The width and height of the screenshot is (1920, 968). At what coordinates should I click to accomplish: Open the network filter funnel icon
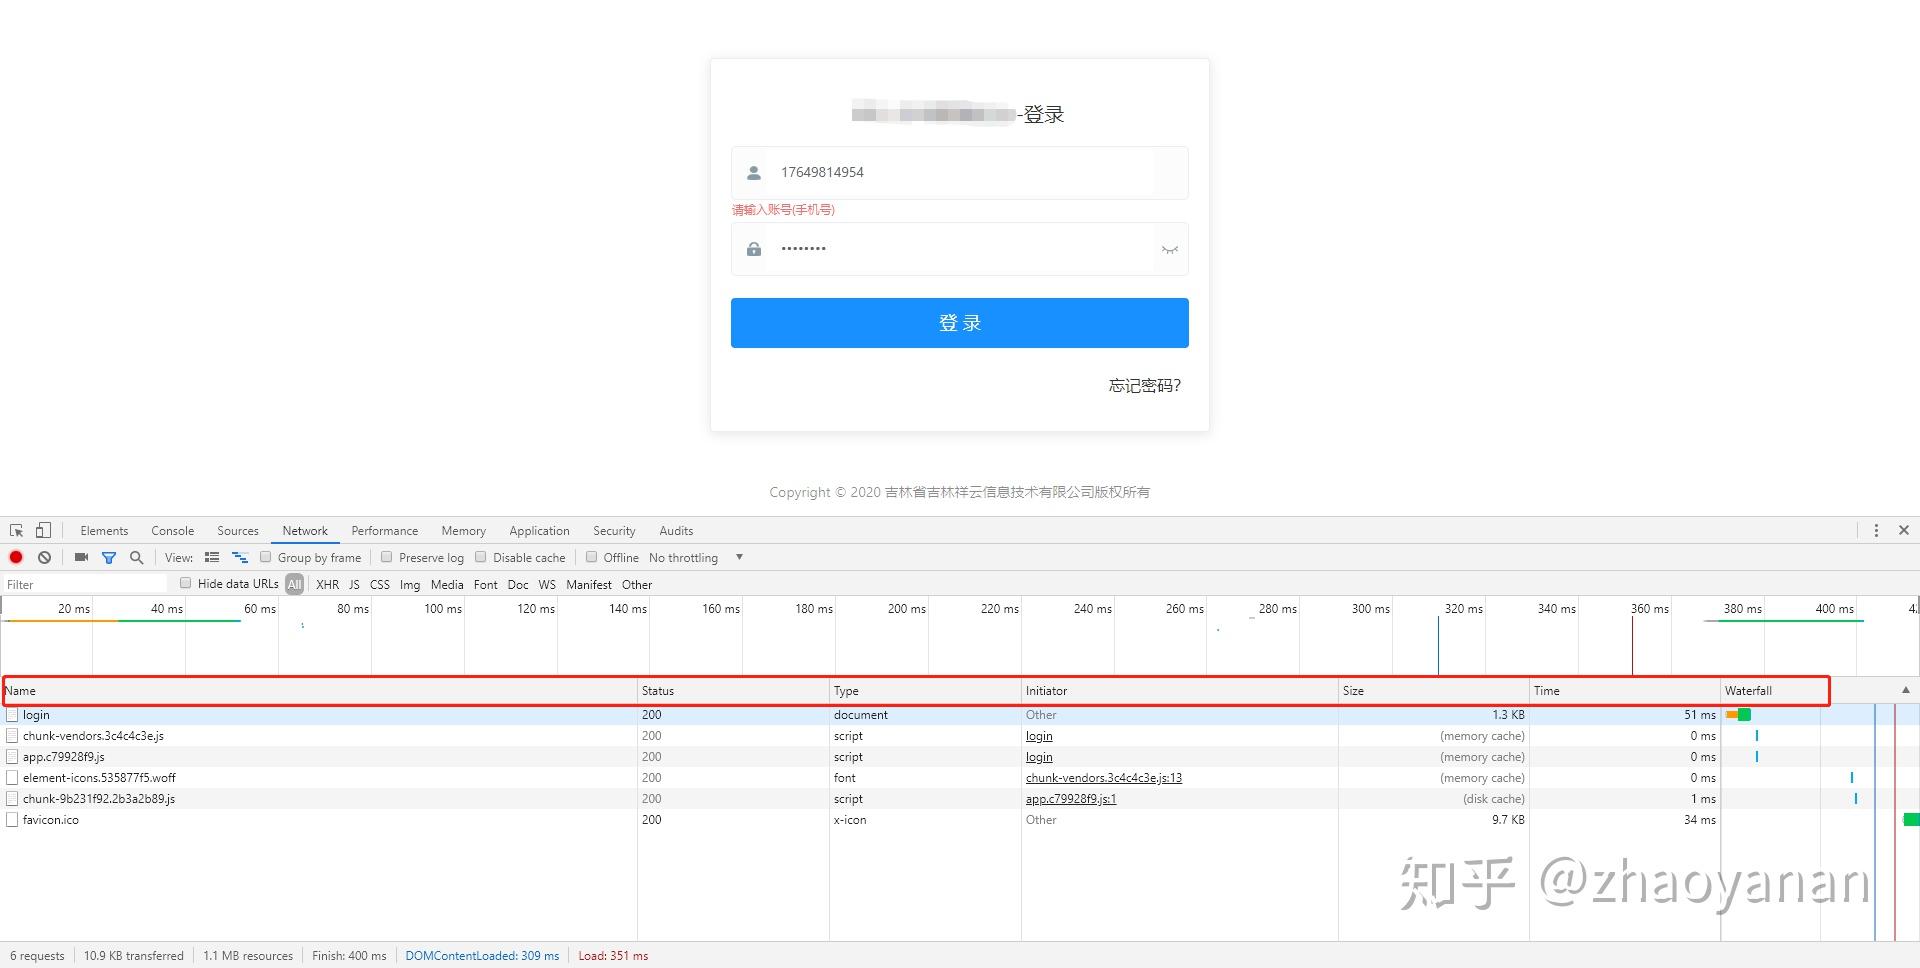coord(109,557)
